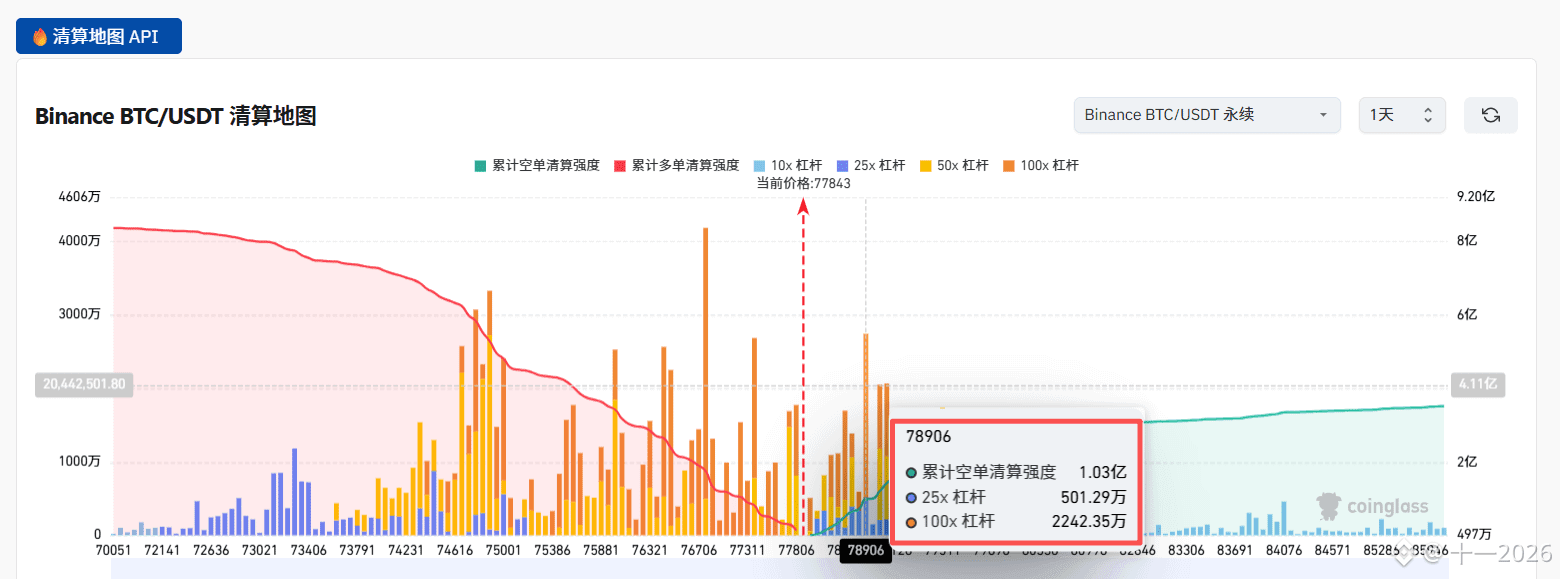The height and width of the screenshot is (579, 1560).
Task: Click the 100x 杠杆 tooltip row
Action: coord(1016,521)
